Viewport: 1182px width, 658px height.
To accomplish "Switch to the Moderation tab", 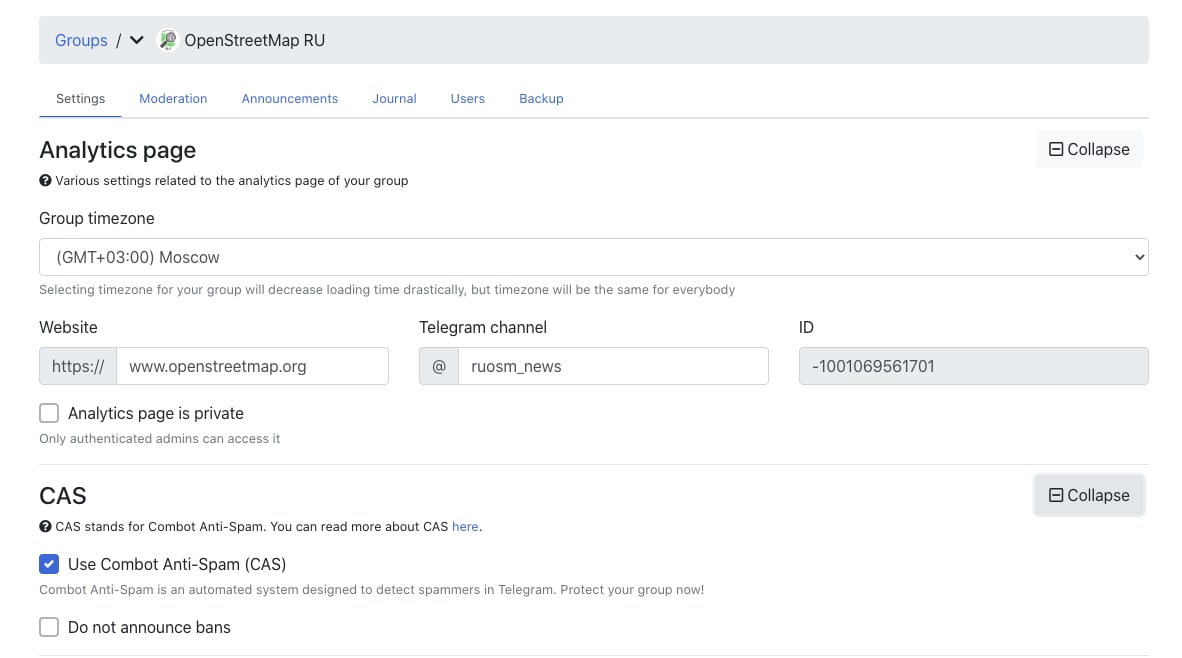I will click(x=173, y=99).
